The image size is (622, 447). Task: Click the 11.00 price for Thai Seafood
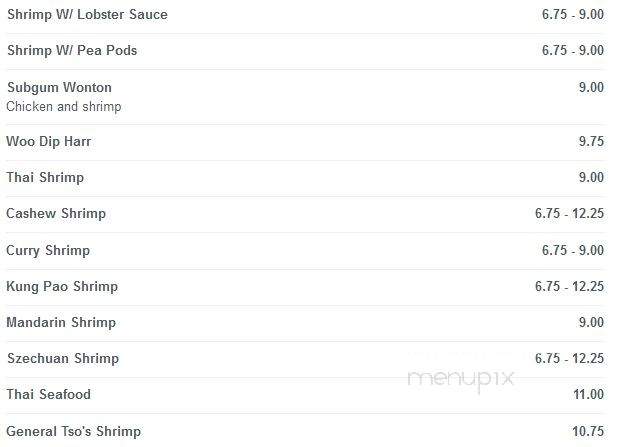click(588, 394)
